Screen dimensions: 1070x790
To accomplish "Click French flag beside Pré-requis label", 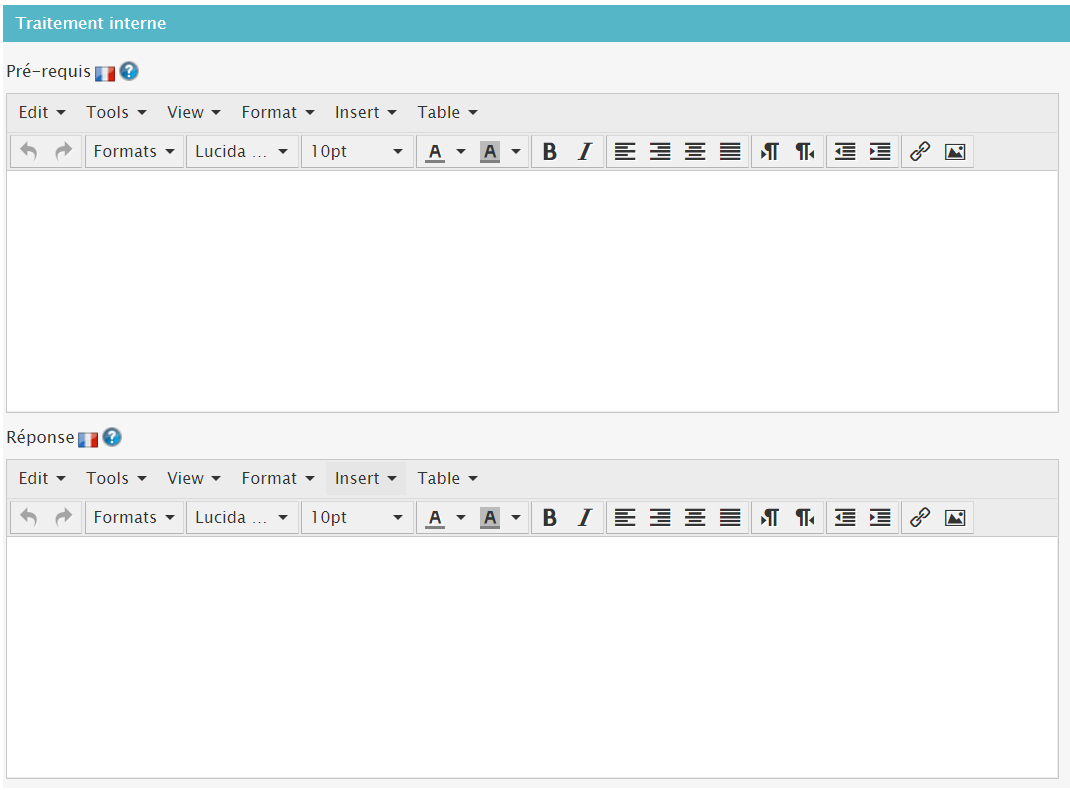I will tap(105, 72).
